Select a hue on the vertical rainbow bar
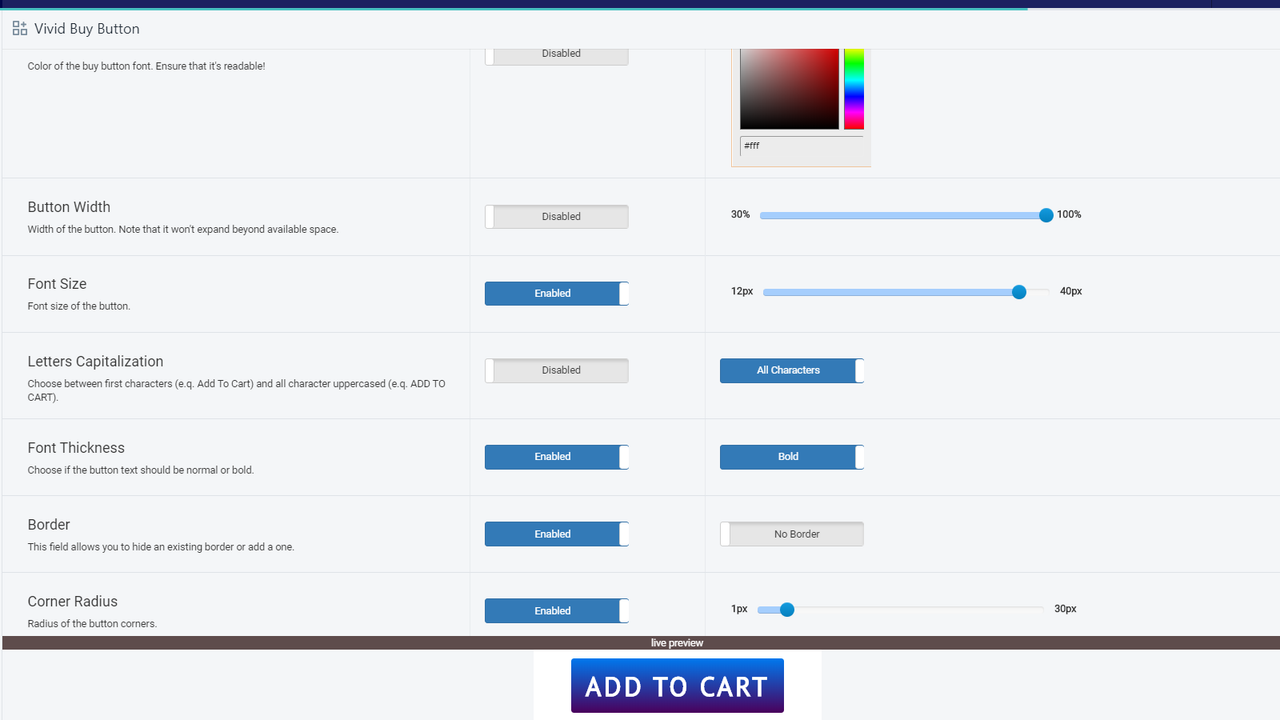 pos(852,88)
